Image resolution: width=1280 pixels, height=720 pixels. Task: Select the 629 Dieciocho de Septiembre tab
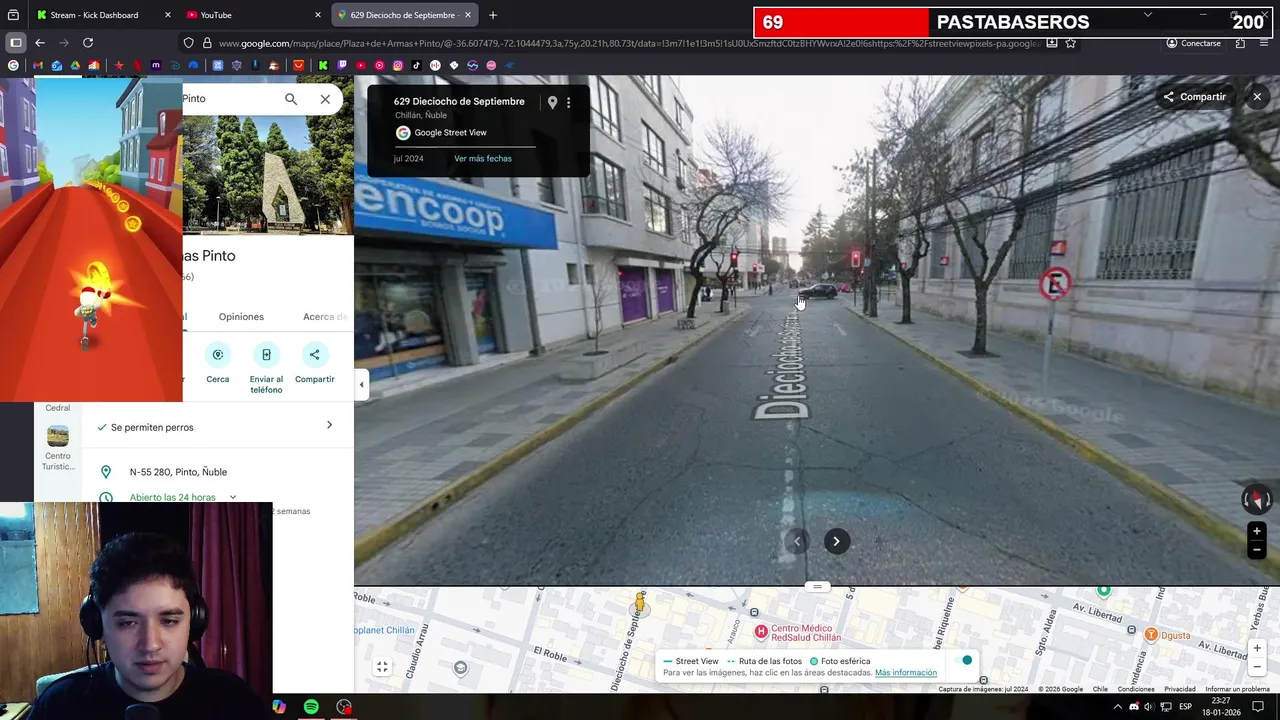coord(405,15)
